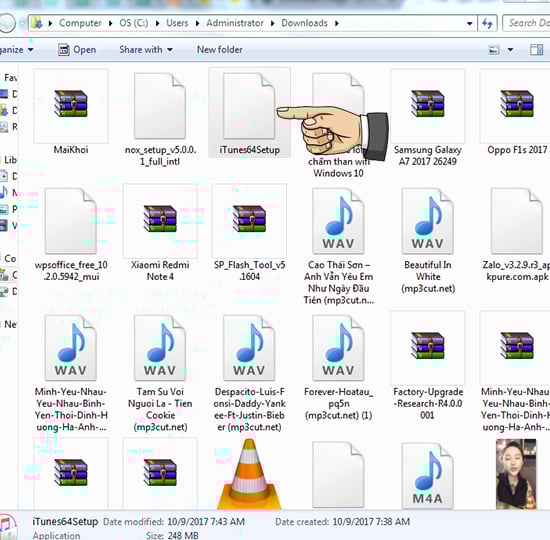Screen dimensions: 550x540
Task: Click iTunes64Setup name in details pane
Action: (x=65, y=522)
